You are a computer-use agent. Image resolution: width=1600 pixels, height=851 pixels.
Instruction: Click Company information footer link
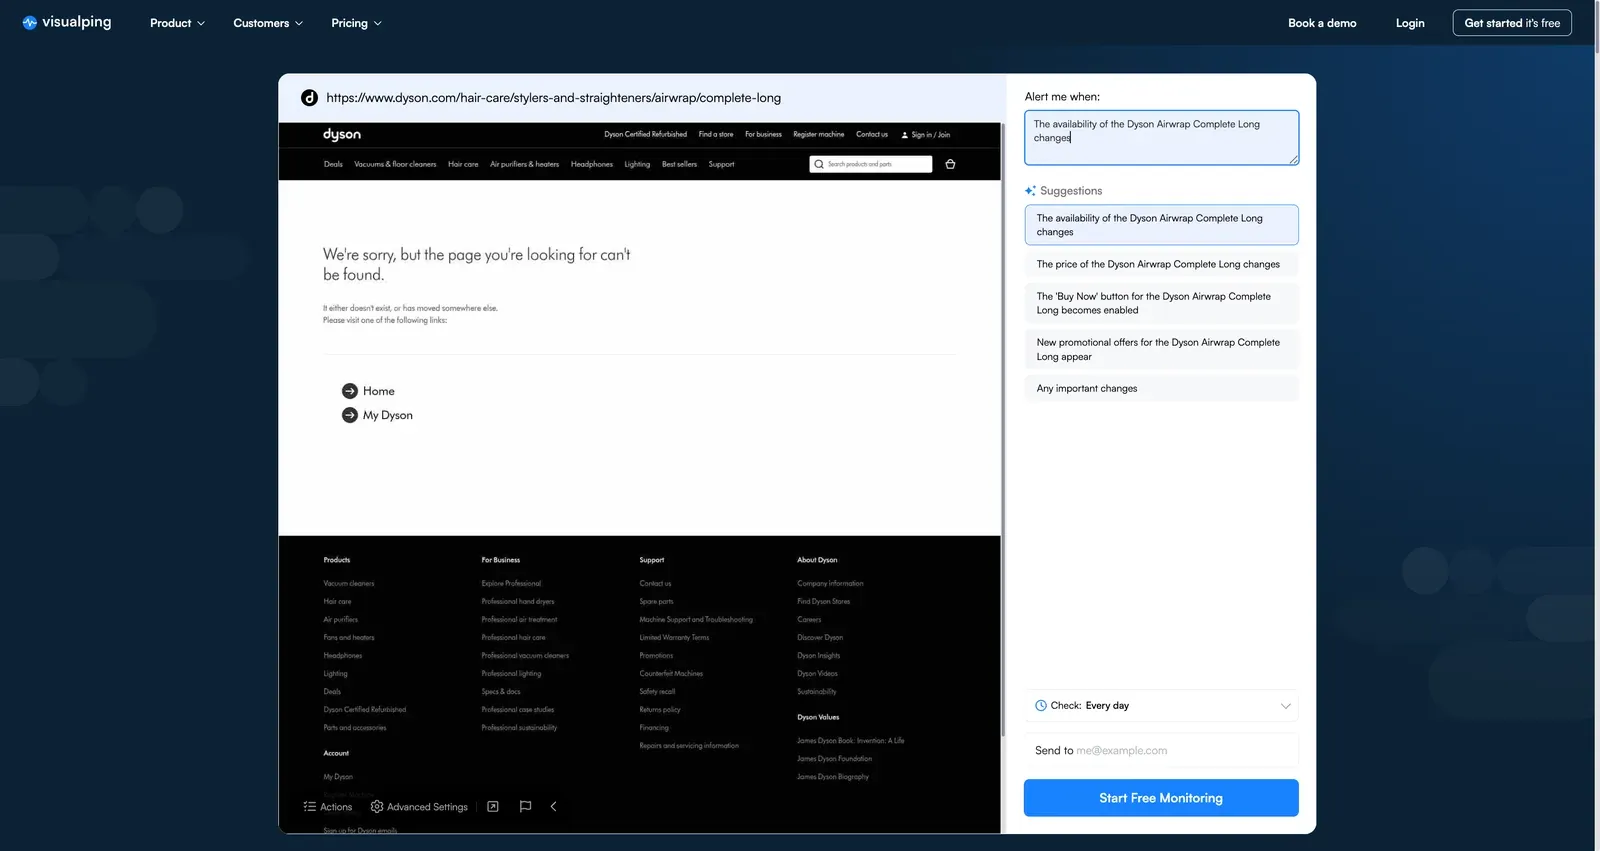click(830, 584)
